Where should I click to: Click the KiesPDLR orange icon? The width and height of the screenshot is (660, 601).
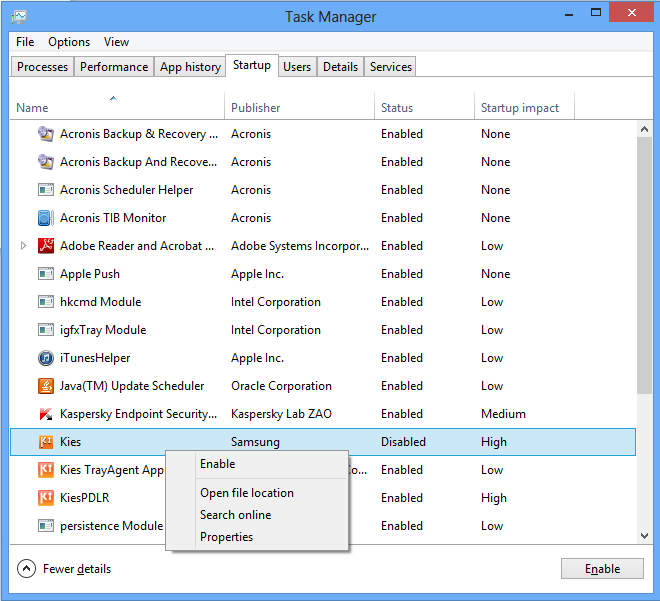[x=45, y=498]
